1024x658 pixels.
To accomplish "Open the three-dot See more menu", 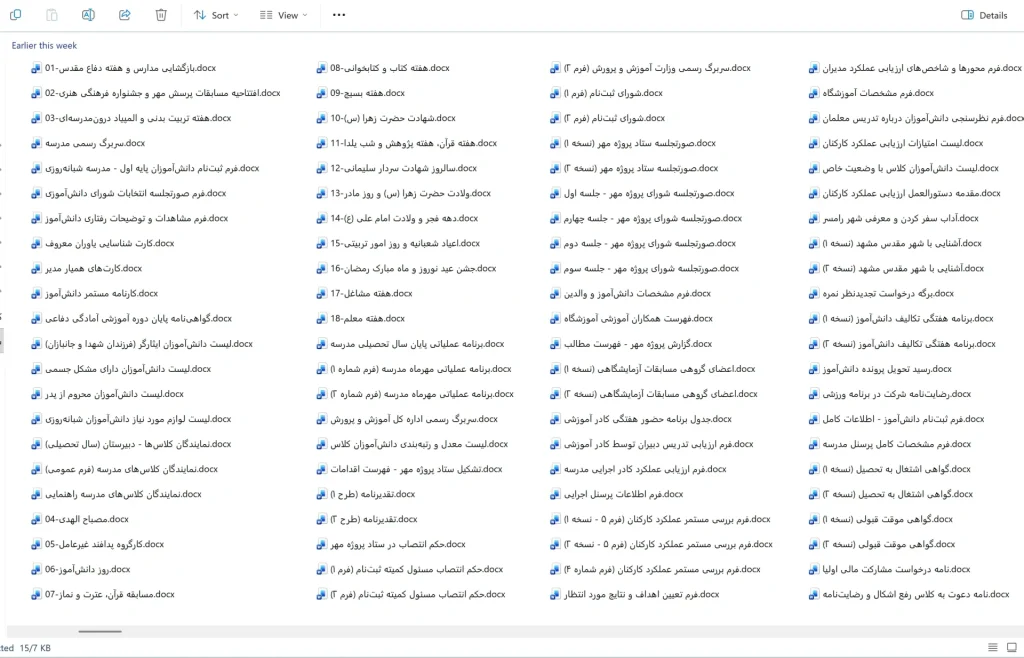I will pyautogui.click(x=339, y=14).
